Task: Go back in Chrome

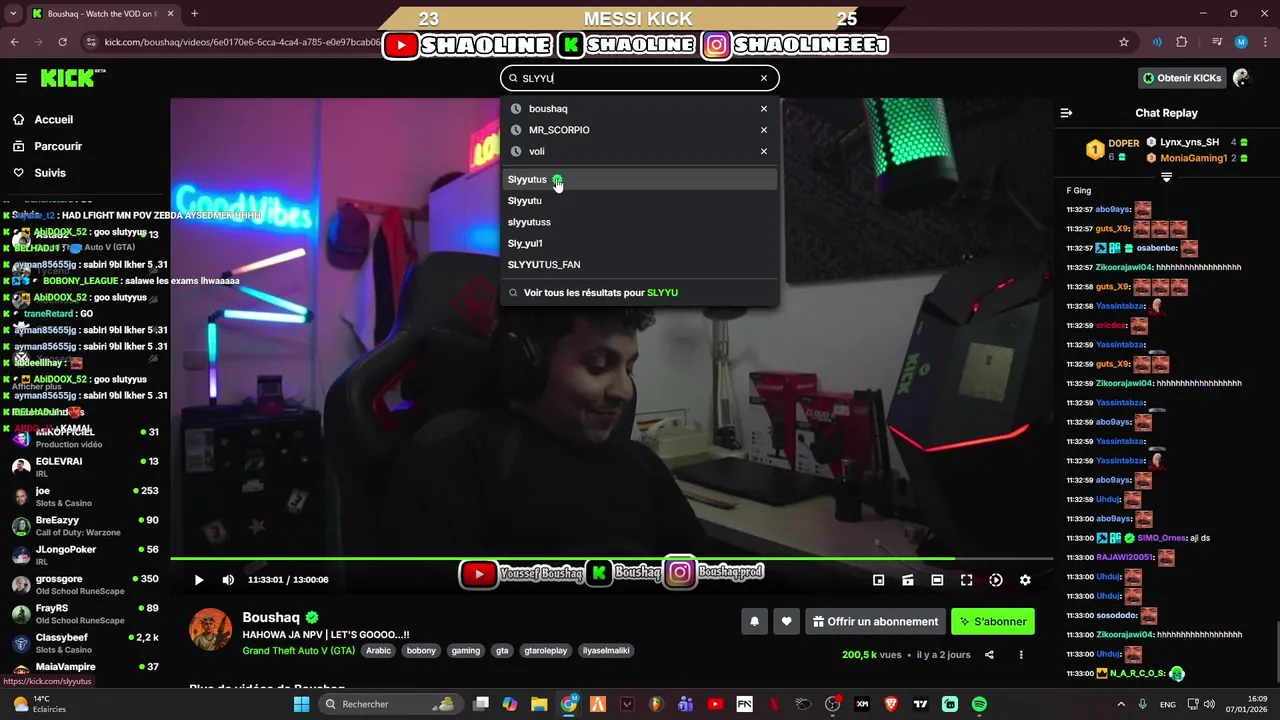Action: [x=14, y=42]
